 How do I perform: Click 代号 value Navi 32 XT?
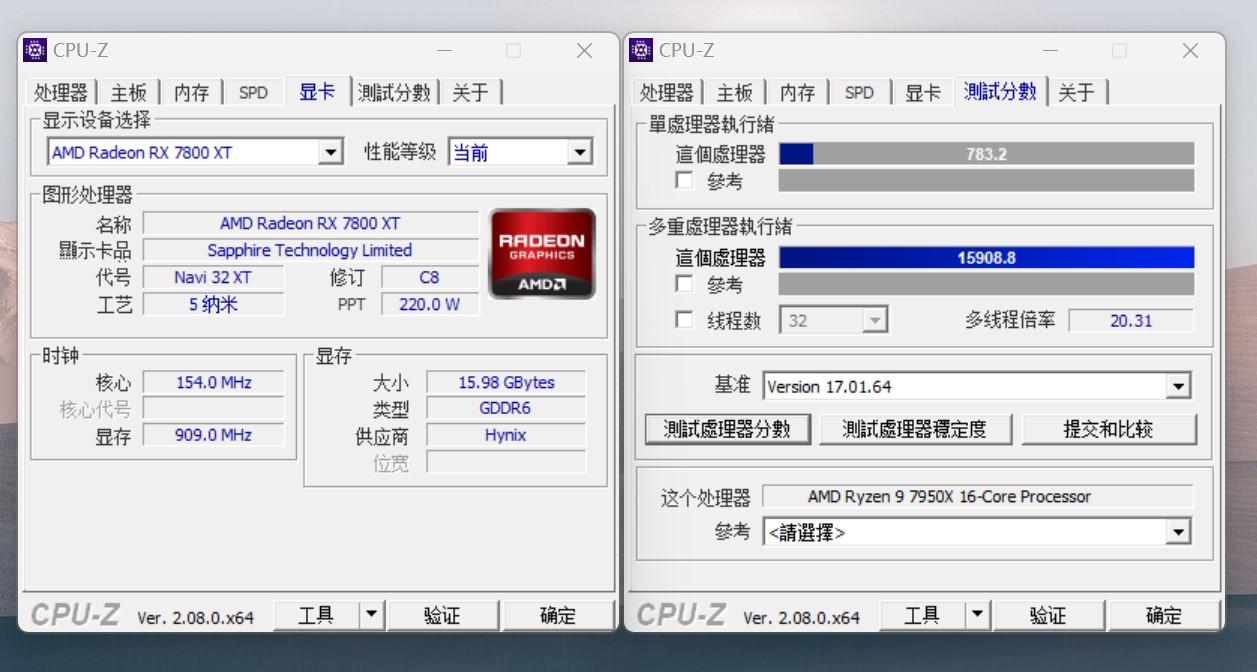pos(213,277)
